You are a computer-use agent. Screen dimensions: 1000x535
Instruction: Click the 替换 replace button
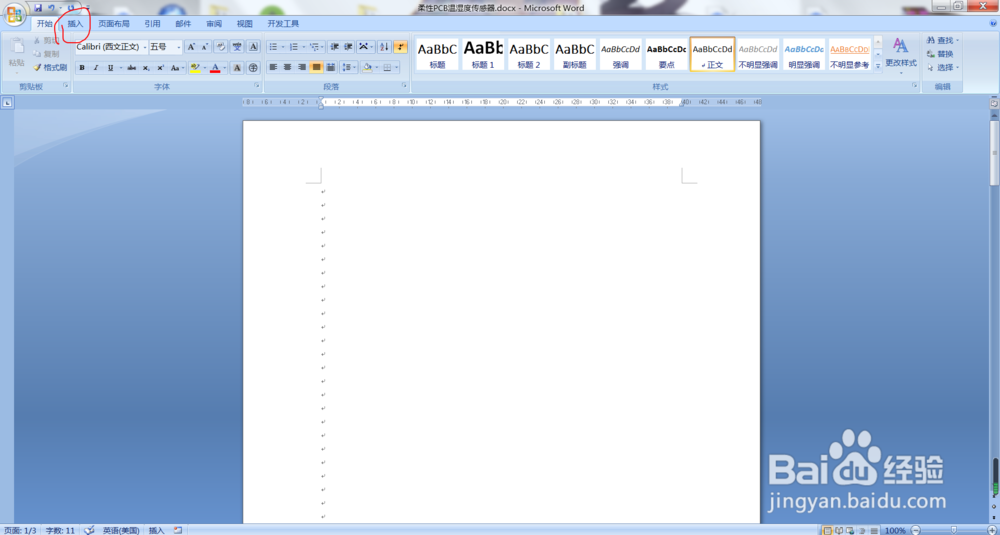(941, 54)
